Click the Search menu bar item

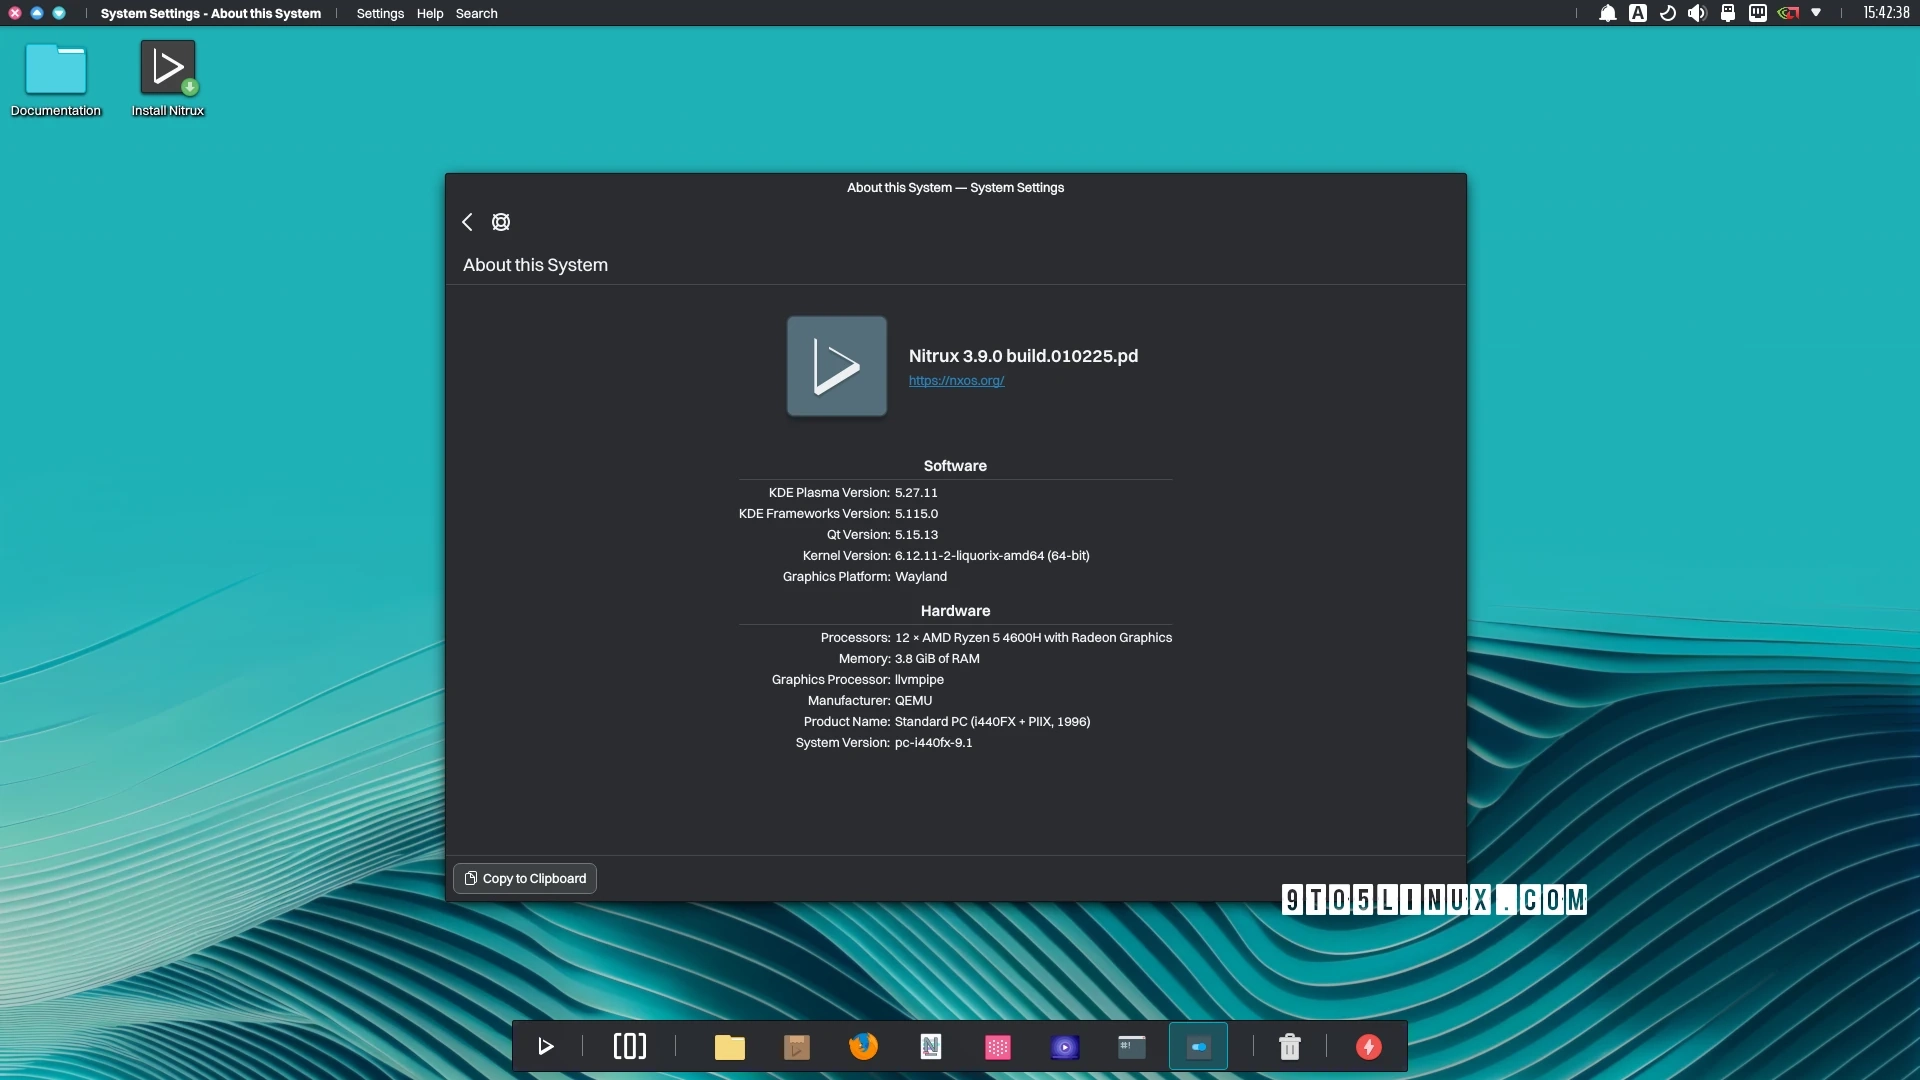tap(477, 13)
